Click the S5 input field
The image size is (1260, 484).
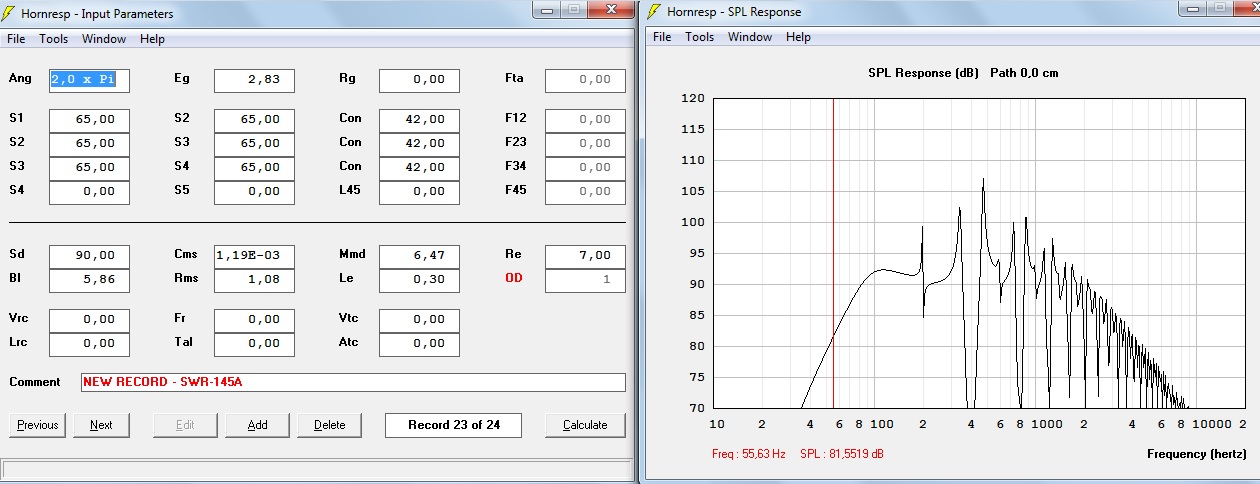254,191
